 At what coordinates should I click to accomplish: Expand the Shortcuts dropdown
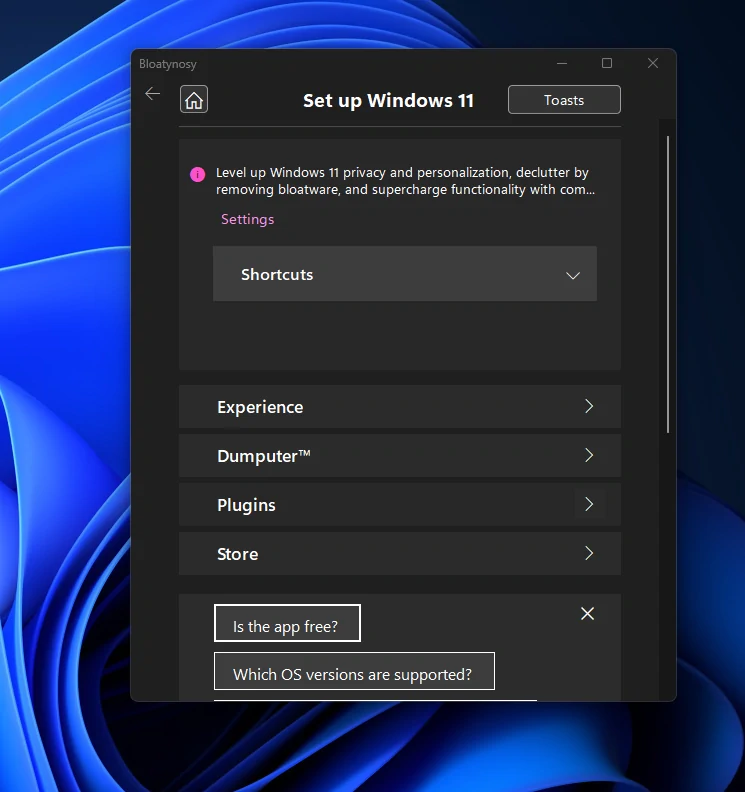(x=572, y=275)
